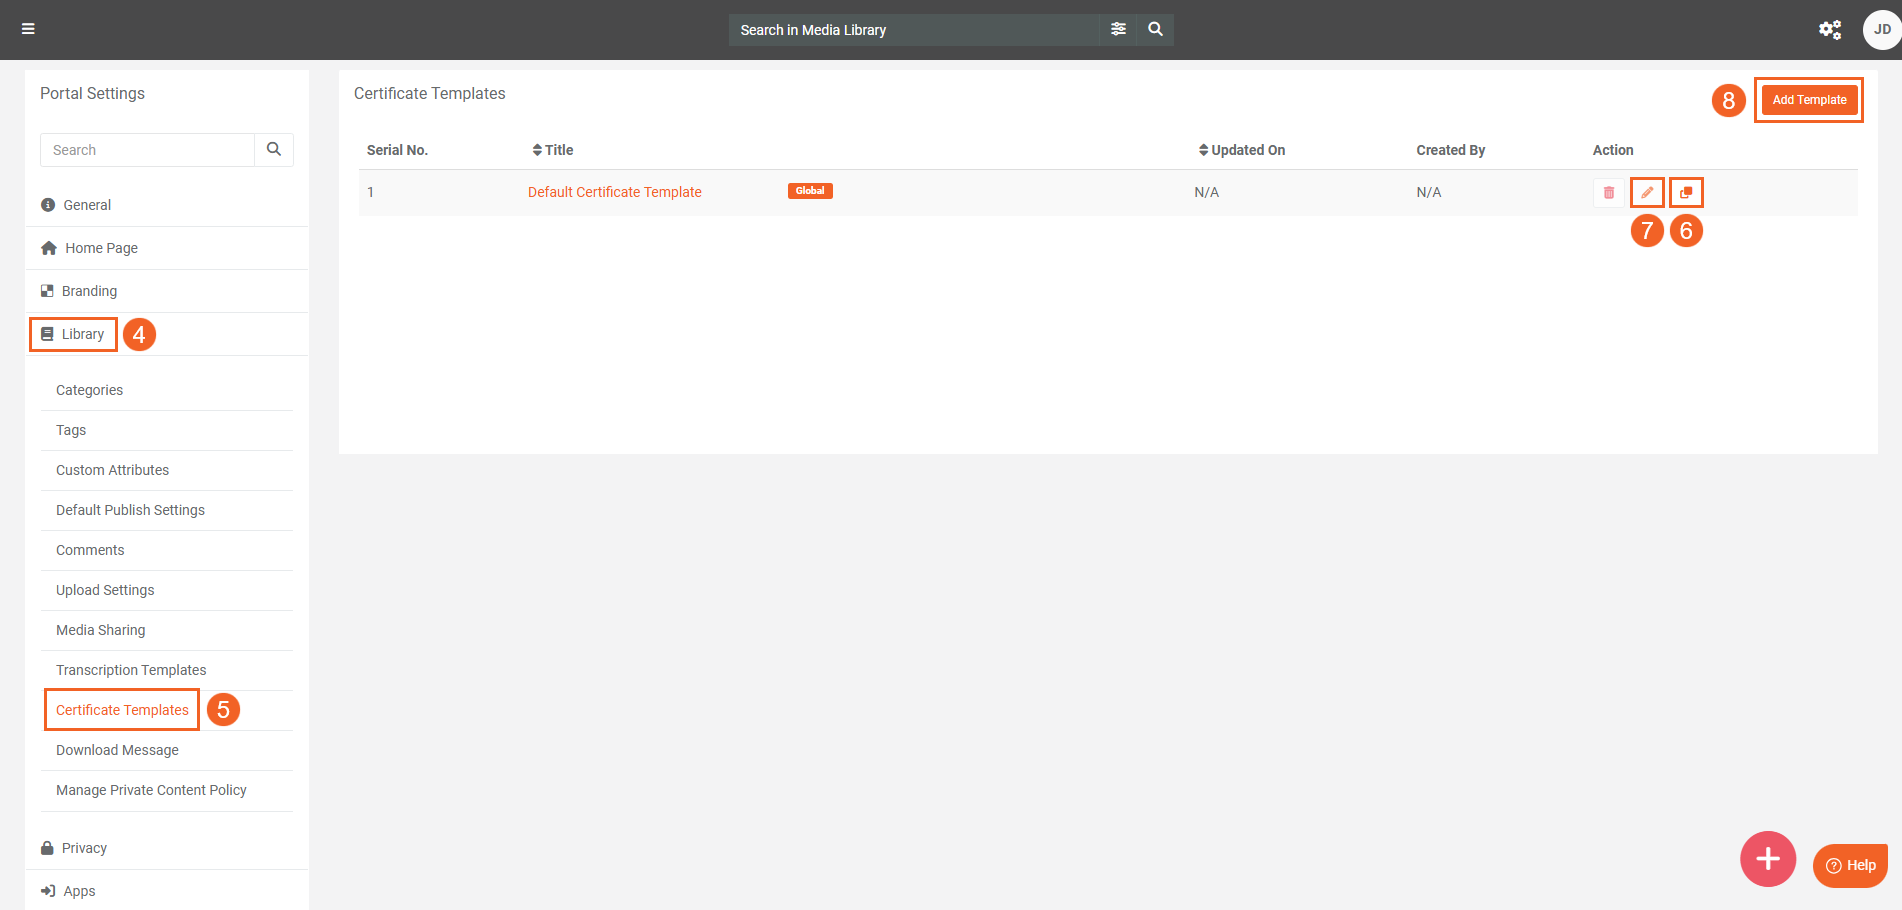Click the Add Template button
The image size is (1902, 910).
point(1808,100)
